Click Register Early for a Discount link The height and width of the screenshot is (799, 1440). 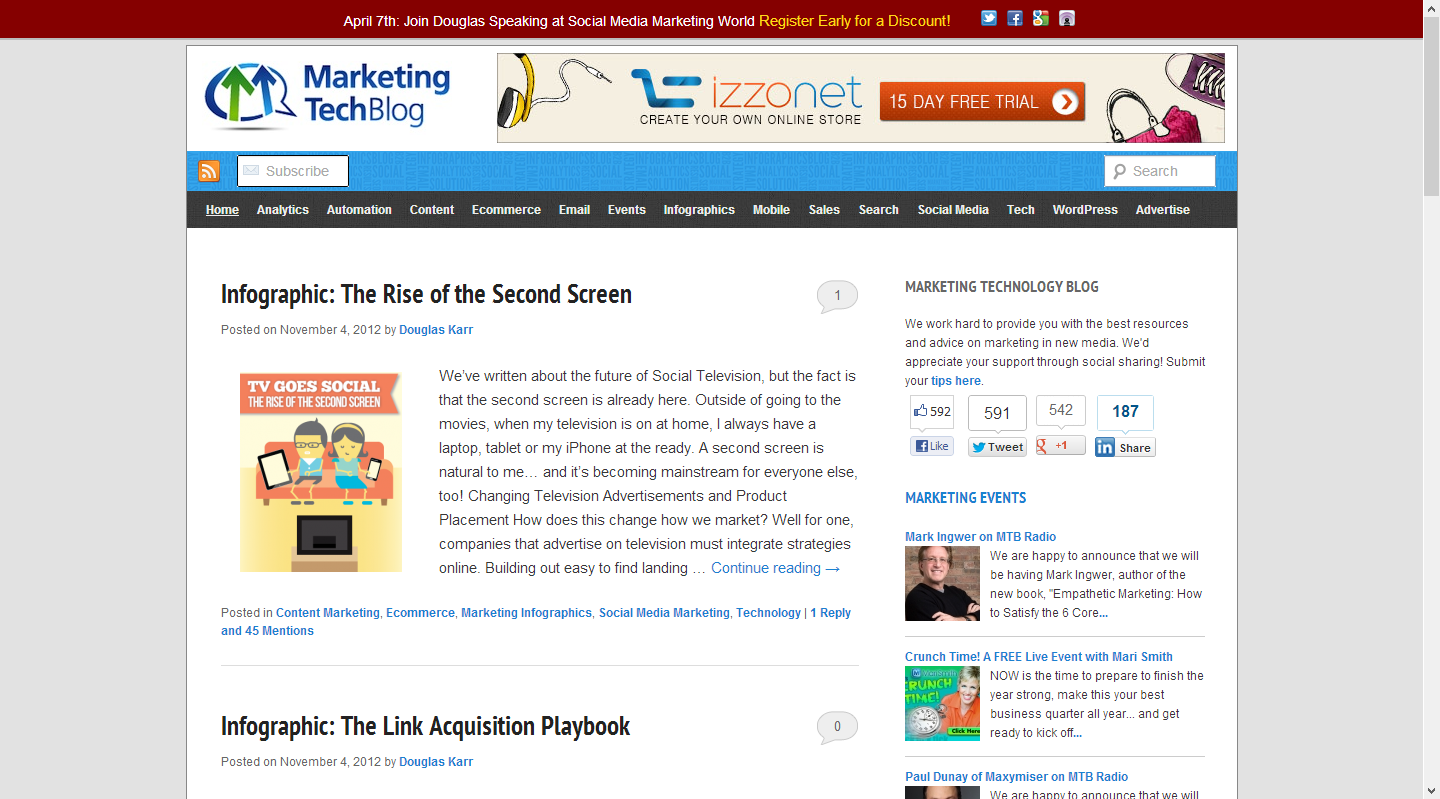(855, 20)
